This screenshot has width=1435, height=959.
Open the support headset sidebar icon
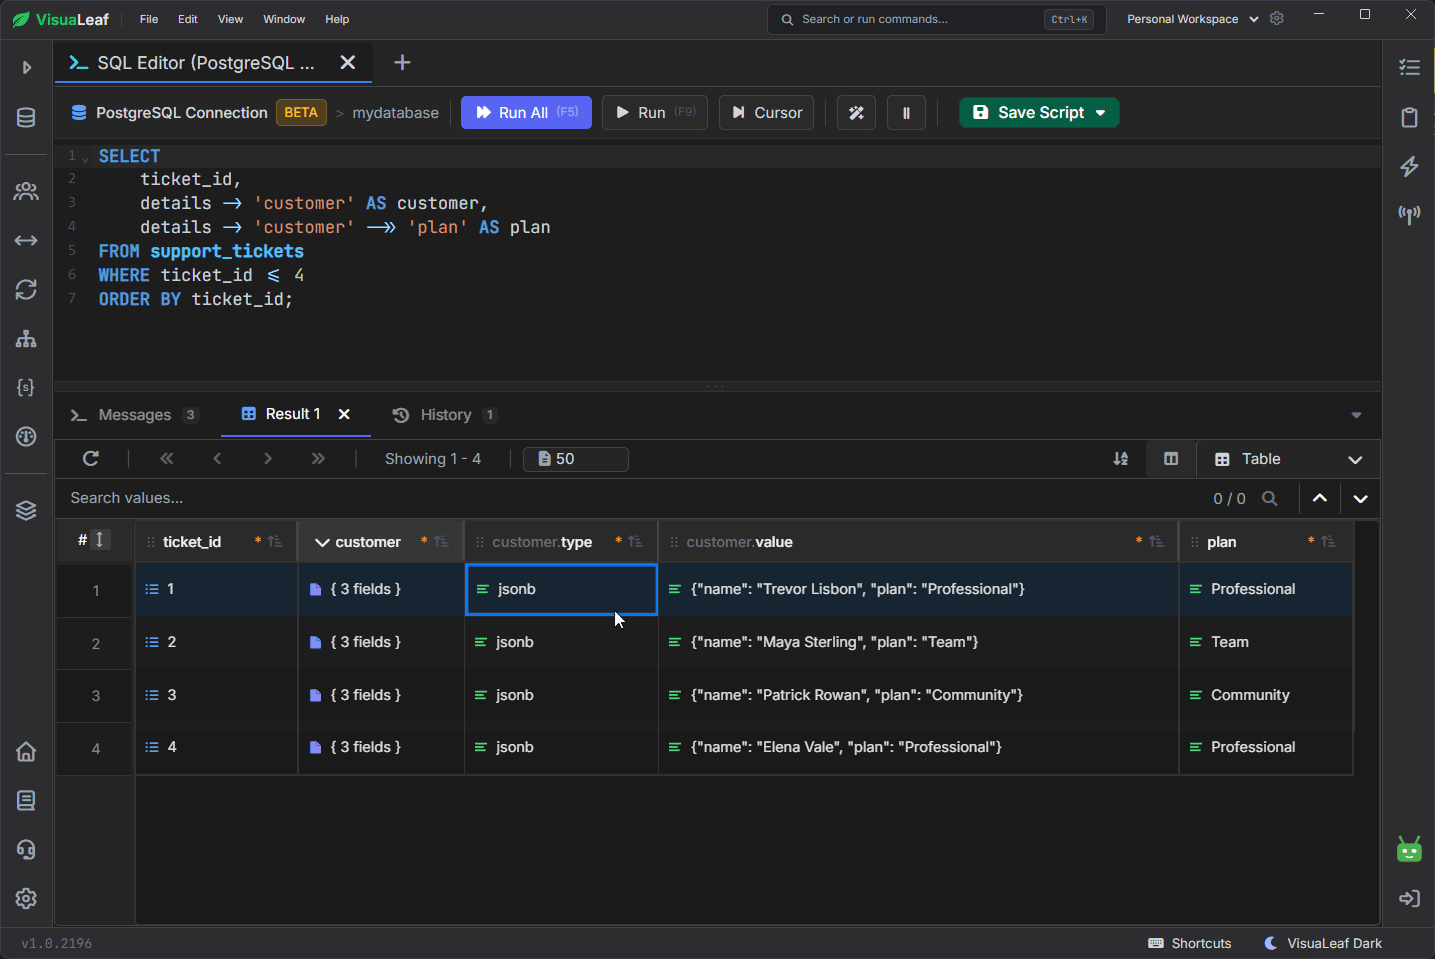(26, 850)
